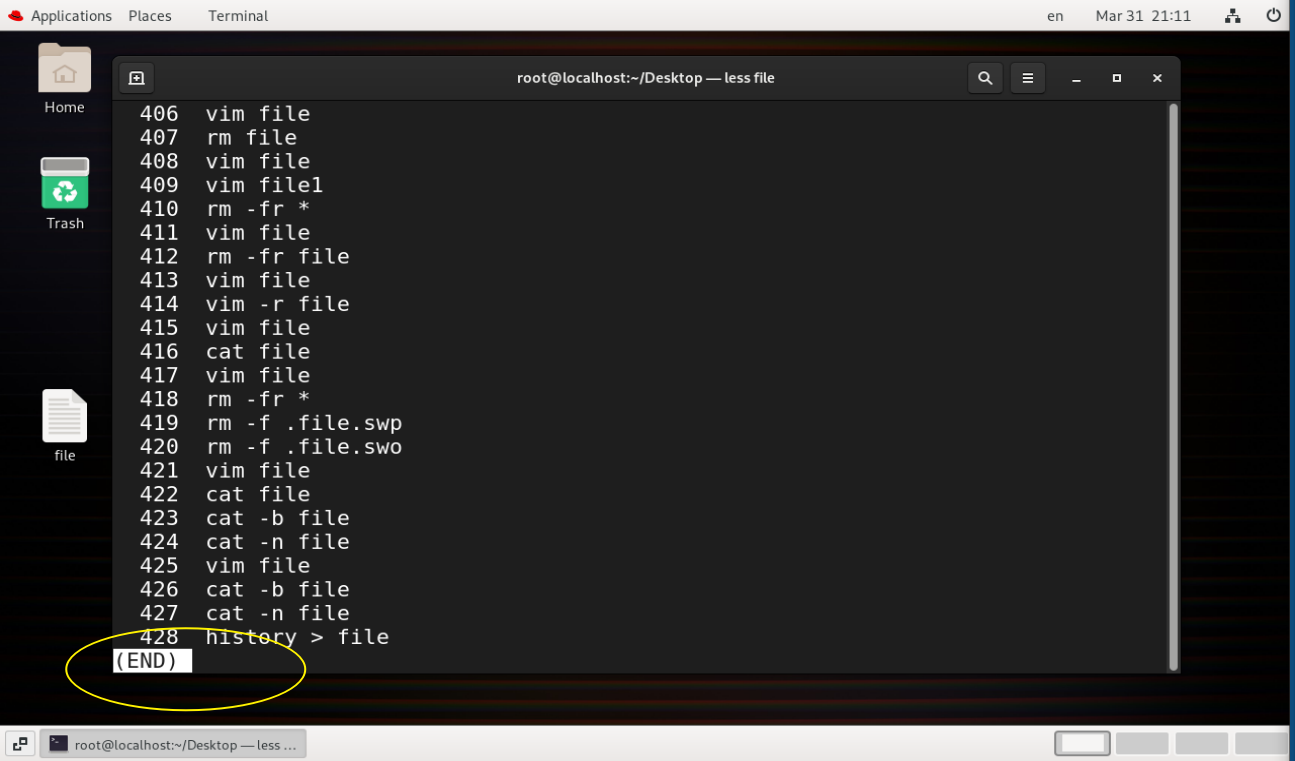Maximize the terminal window
The image size is (1295, 761).
pyautogui.click(x=1117, y=78)
